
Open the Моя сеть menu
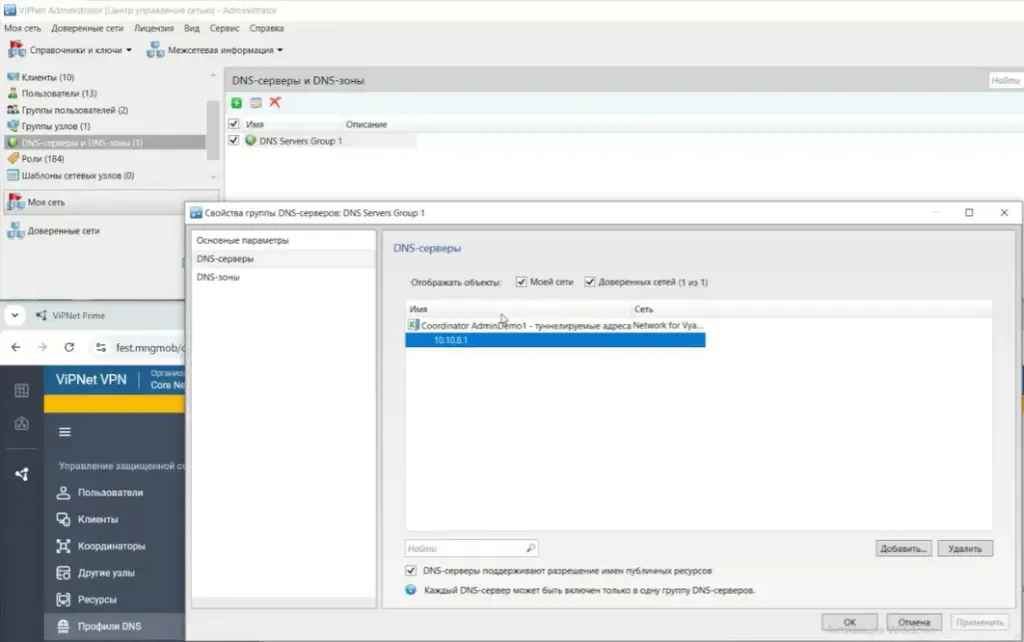coord(22,28)
